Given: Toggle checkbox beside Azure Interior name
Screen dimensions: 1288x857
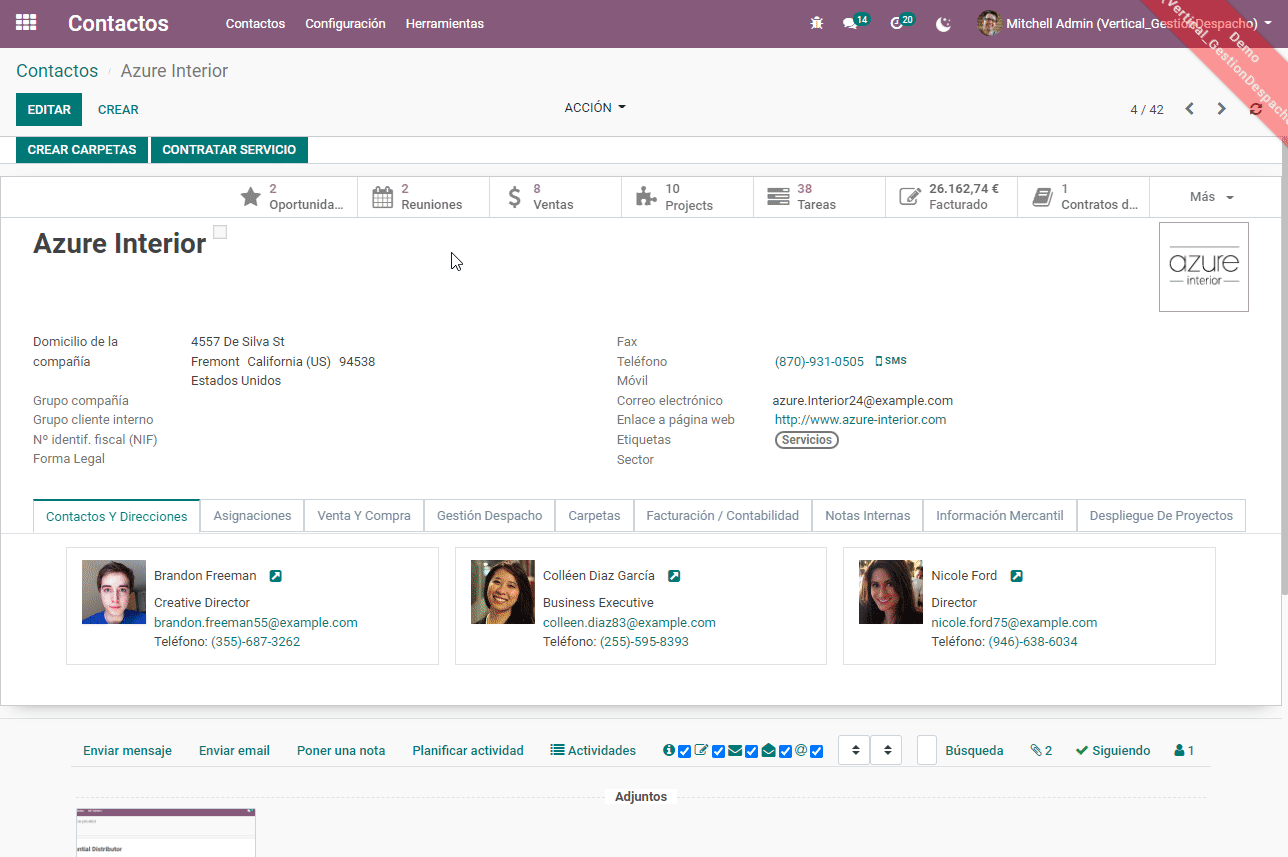Looking at the screenshot, I should click(x=220, y=232).
